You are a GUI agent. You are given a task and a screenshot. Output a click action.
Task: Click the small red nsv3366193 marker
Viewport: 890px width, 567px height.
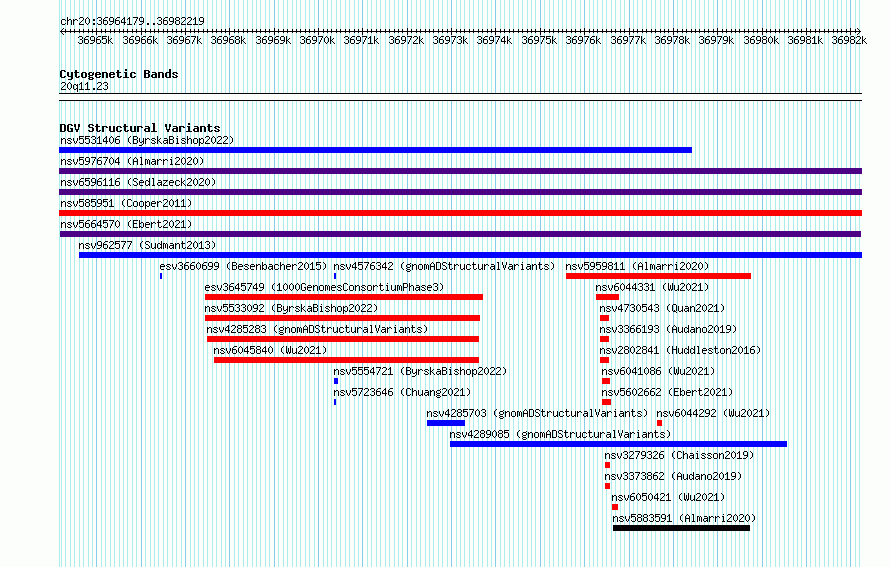pos(604,339)
